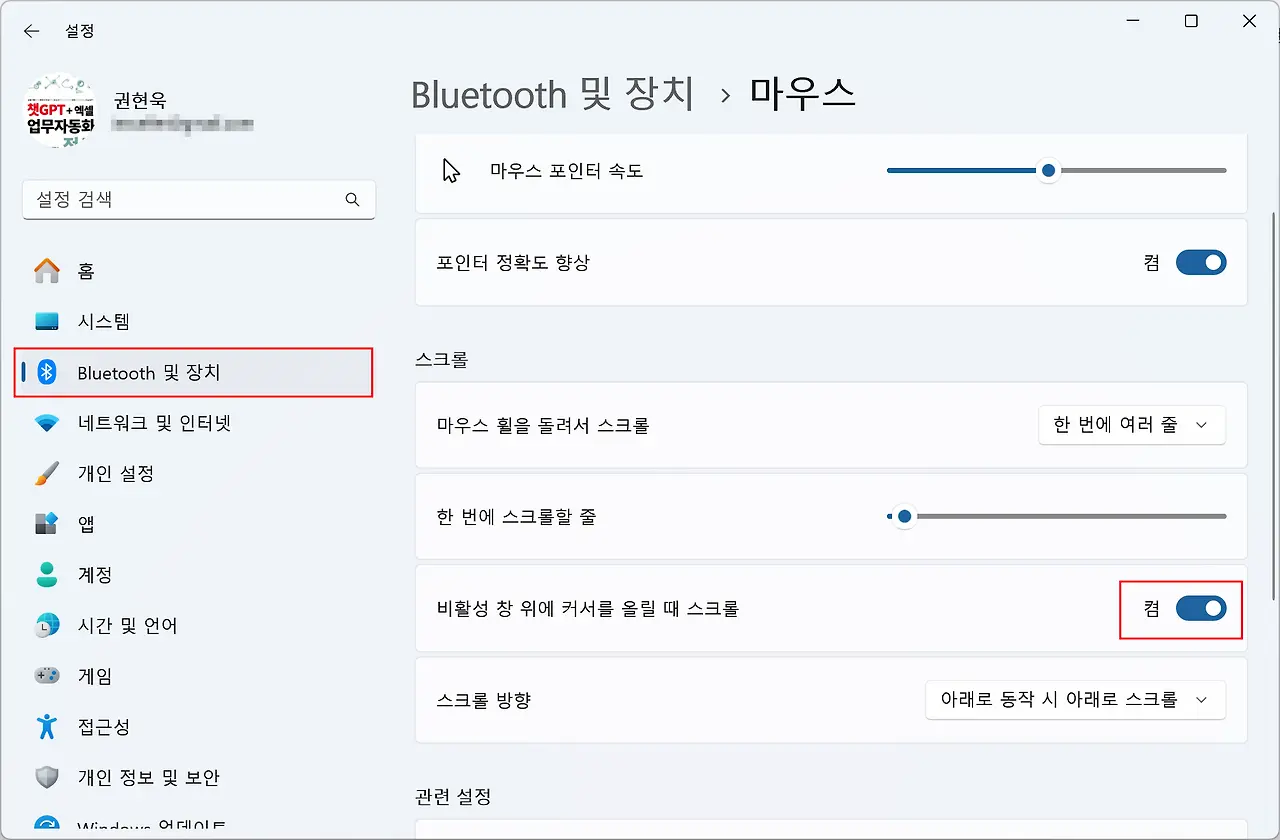The width and height of the screenshot is (1280, 840).
Task: Click Bluetooth 및 장치 in the breadcrumb
Action: [554, 94]
